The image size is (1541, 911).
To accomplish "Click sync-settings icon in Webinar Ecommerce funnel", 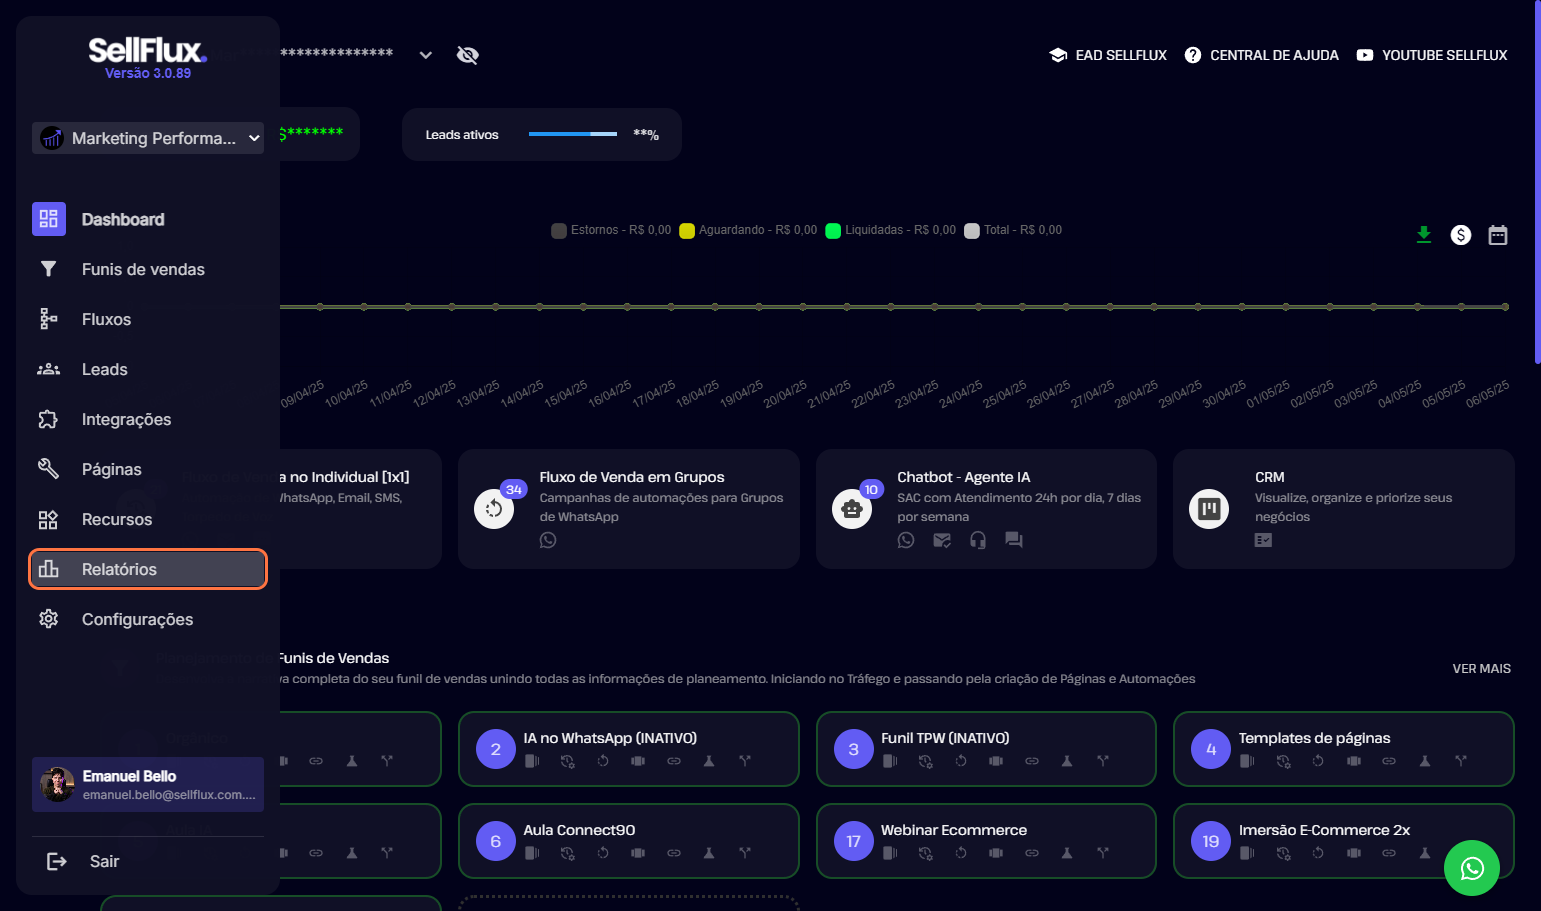I will [x=926, y=853].
